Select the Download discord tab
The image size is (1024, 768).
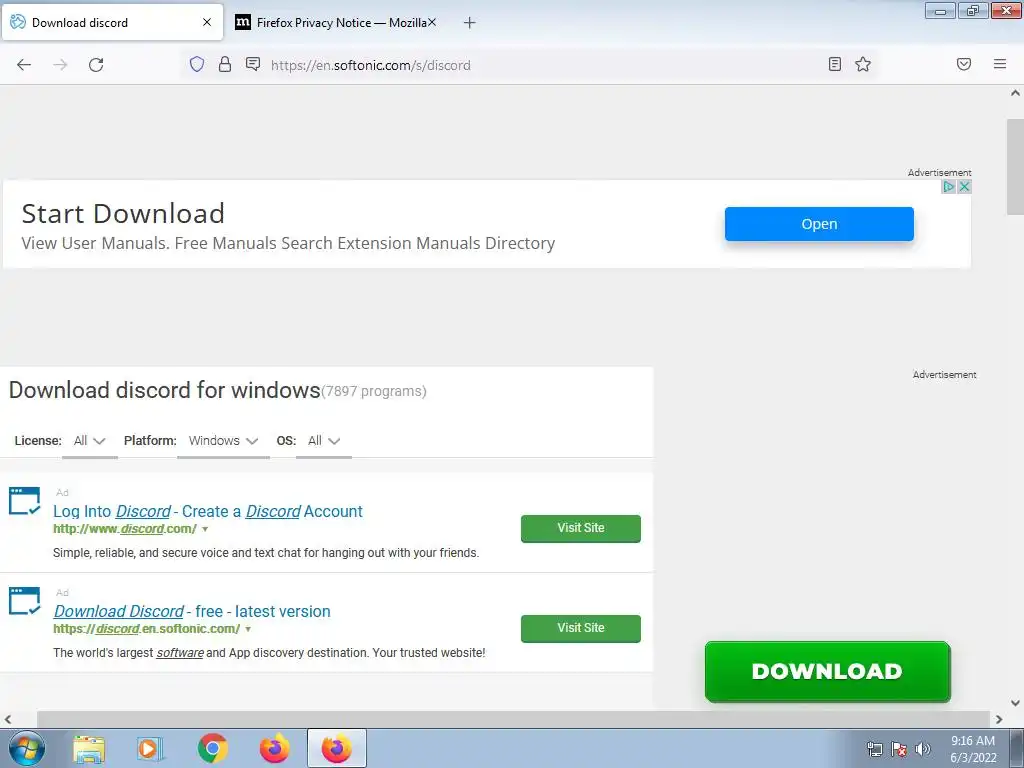click(112, 23)
